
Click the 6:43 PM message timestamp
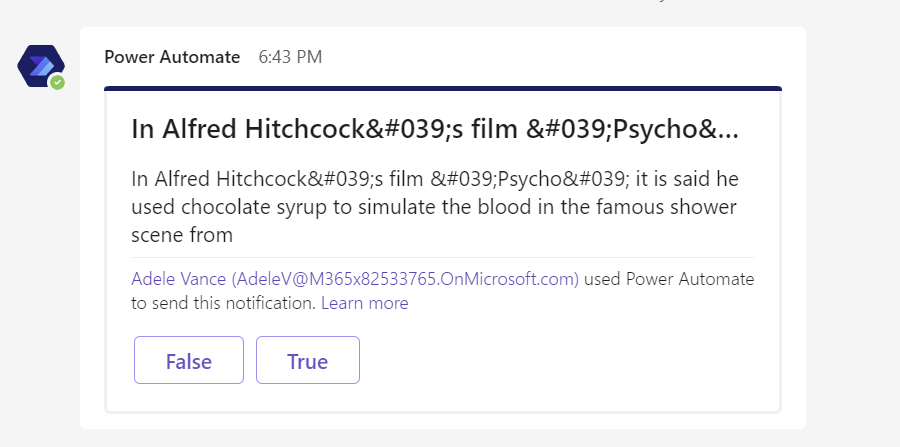coord(290,57)
